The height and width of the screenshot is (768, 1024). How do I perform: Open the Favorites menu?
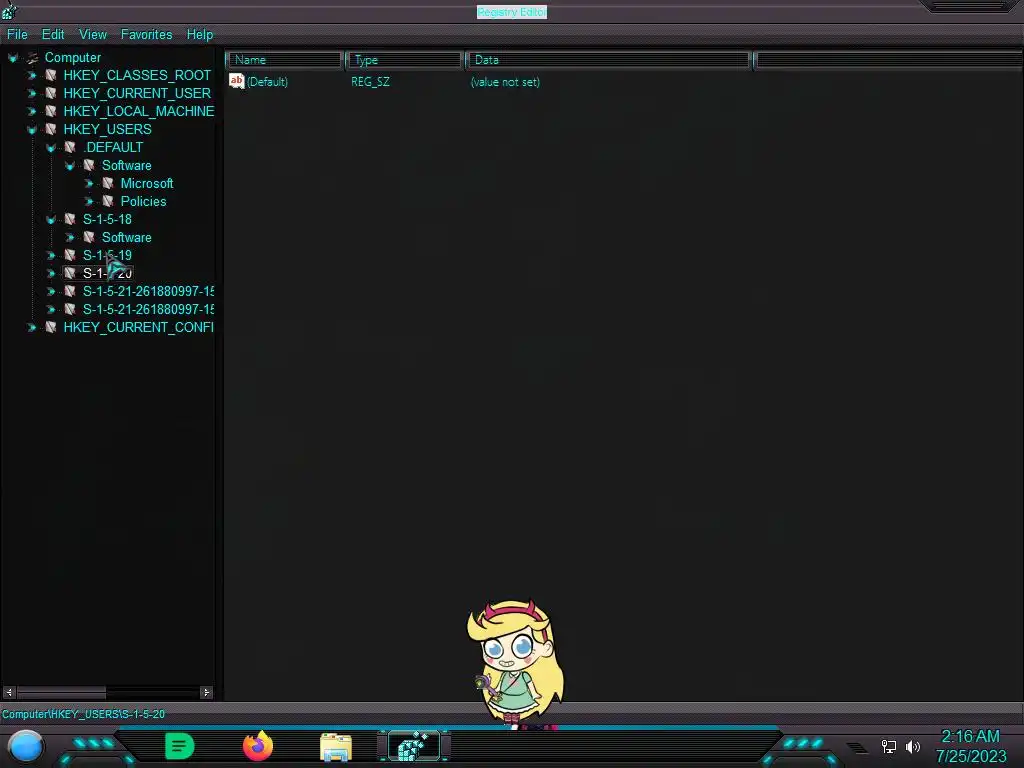tap(146, 35)
